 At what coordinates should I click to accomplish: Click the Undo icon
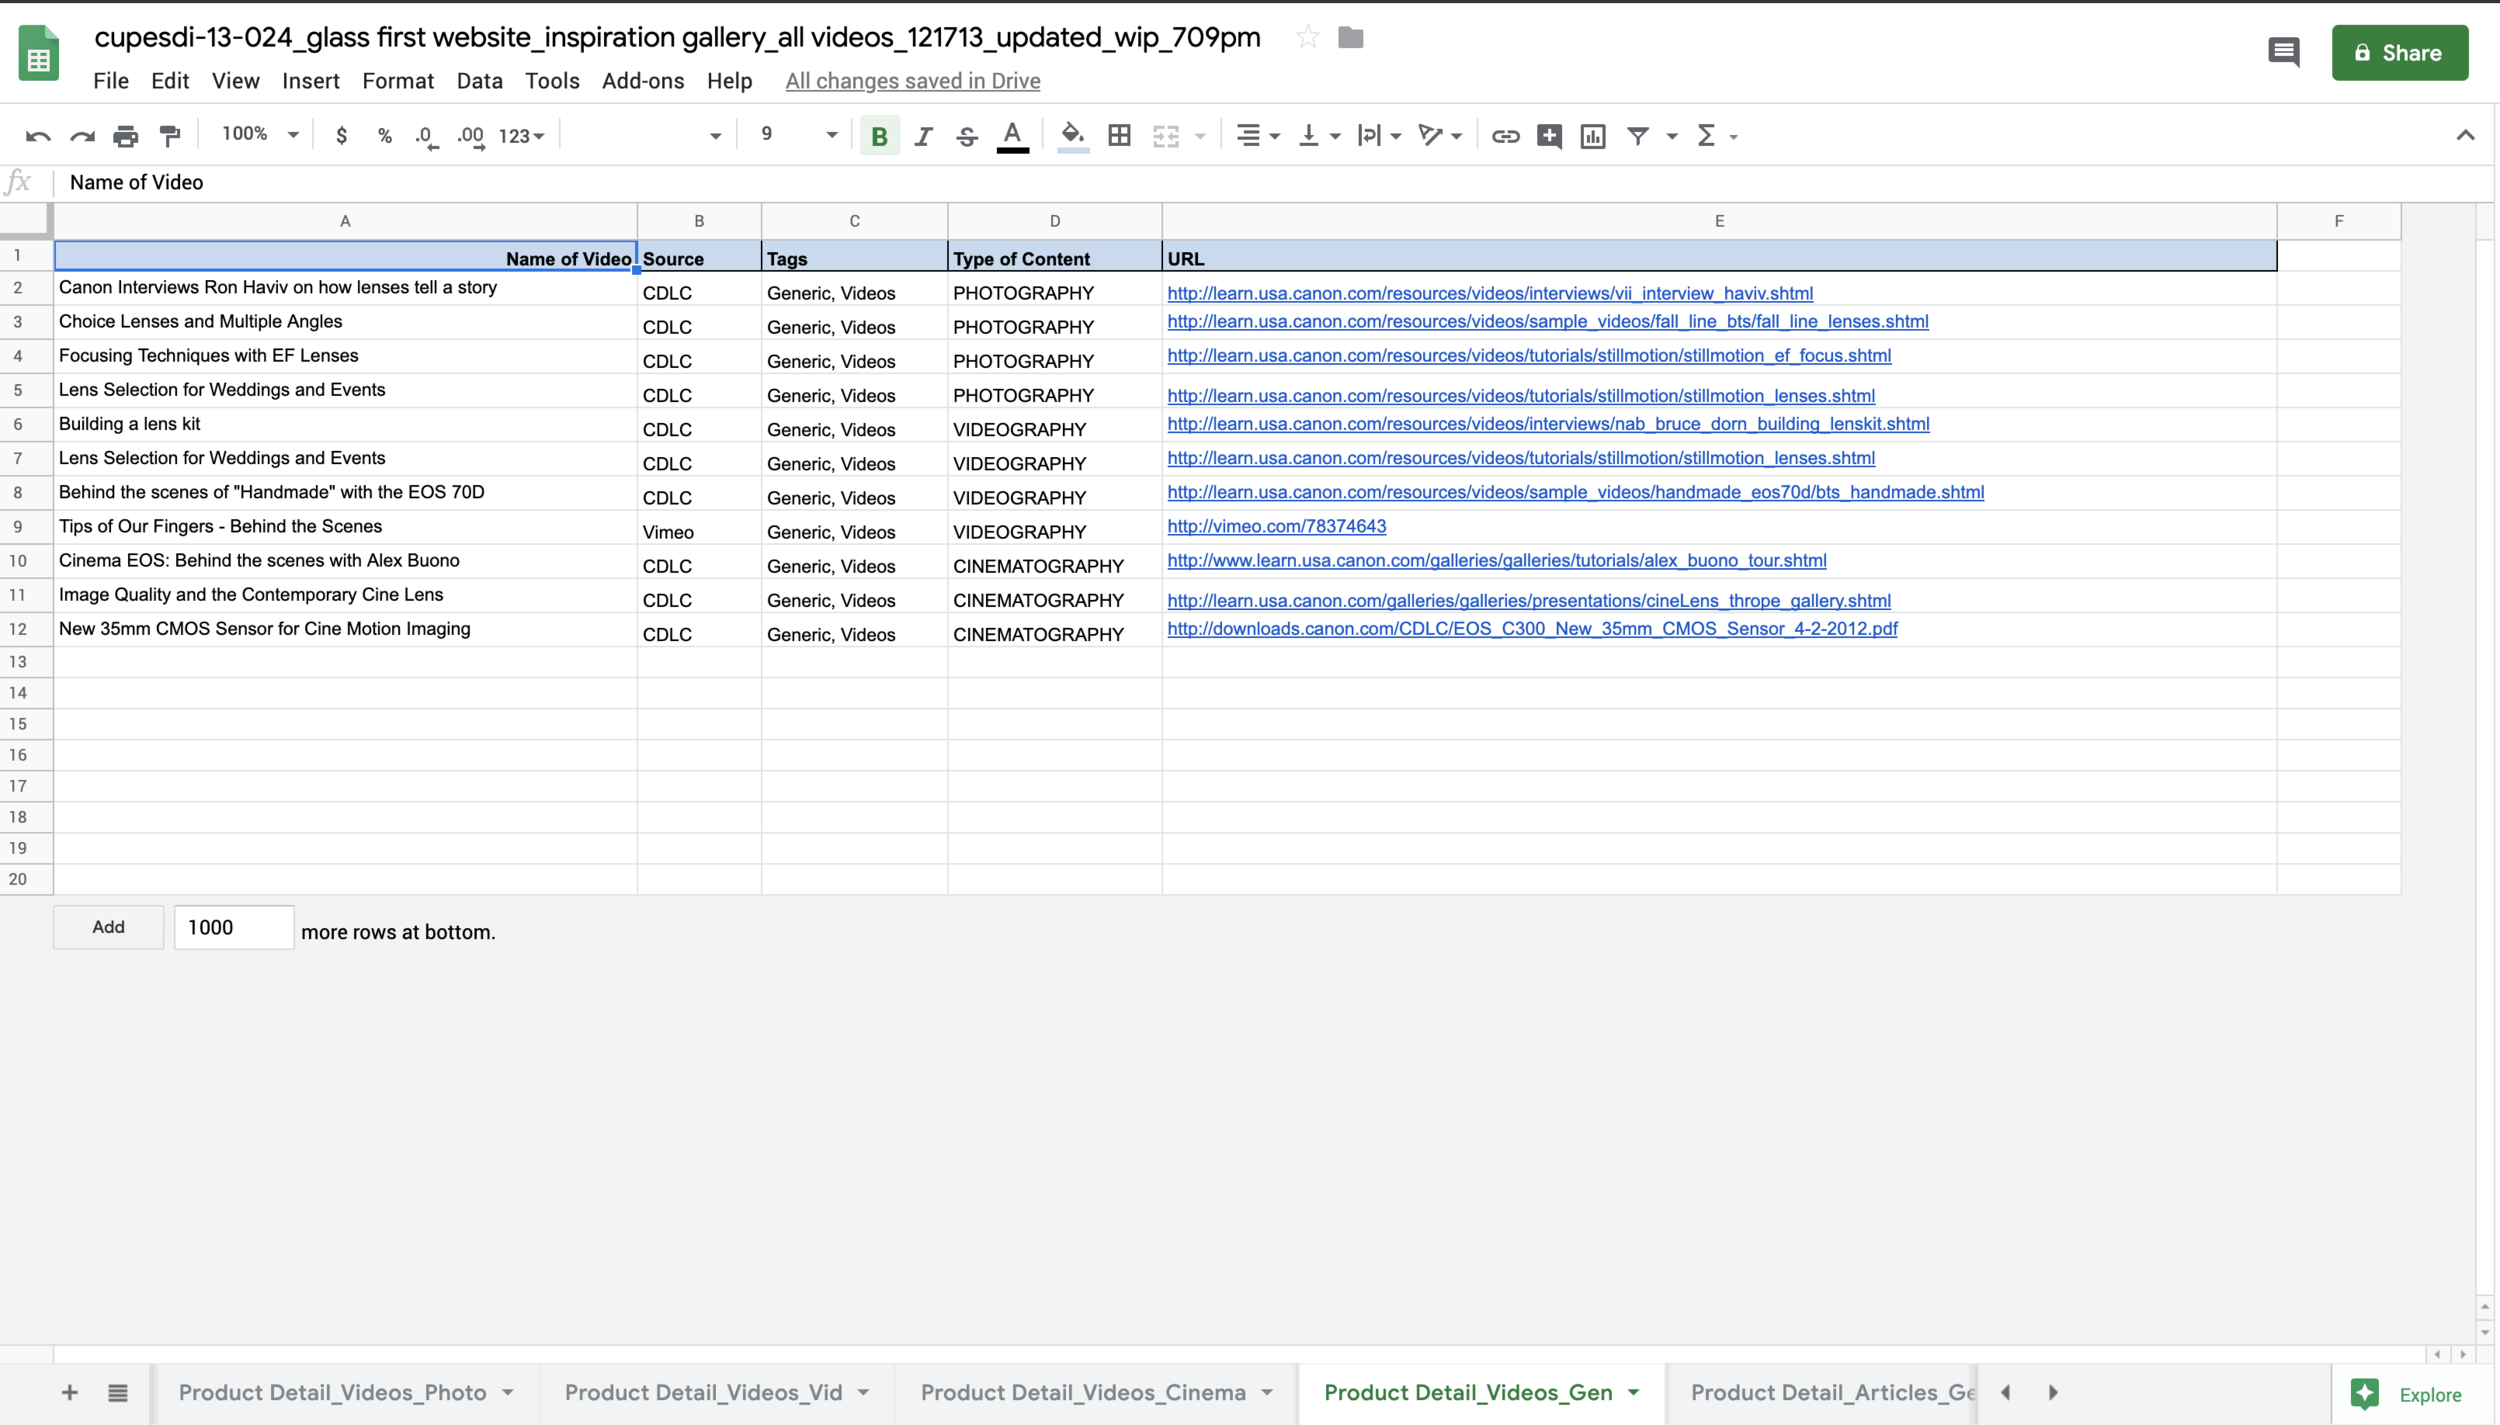pos(38,136)
